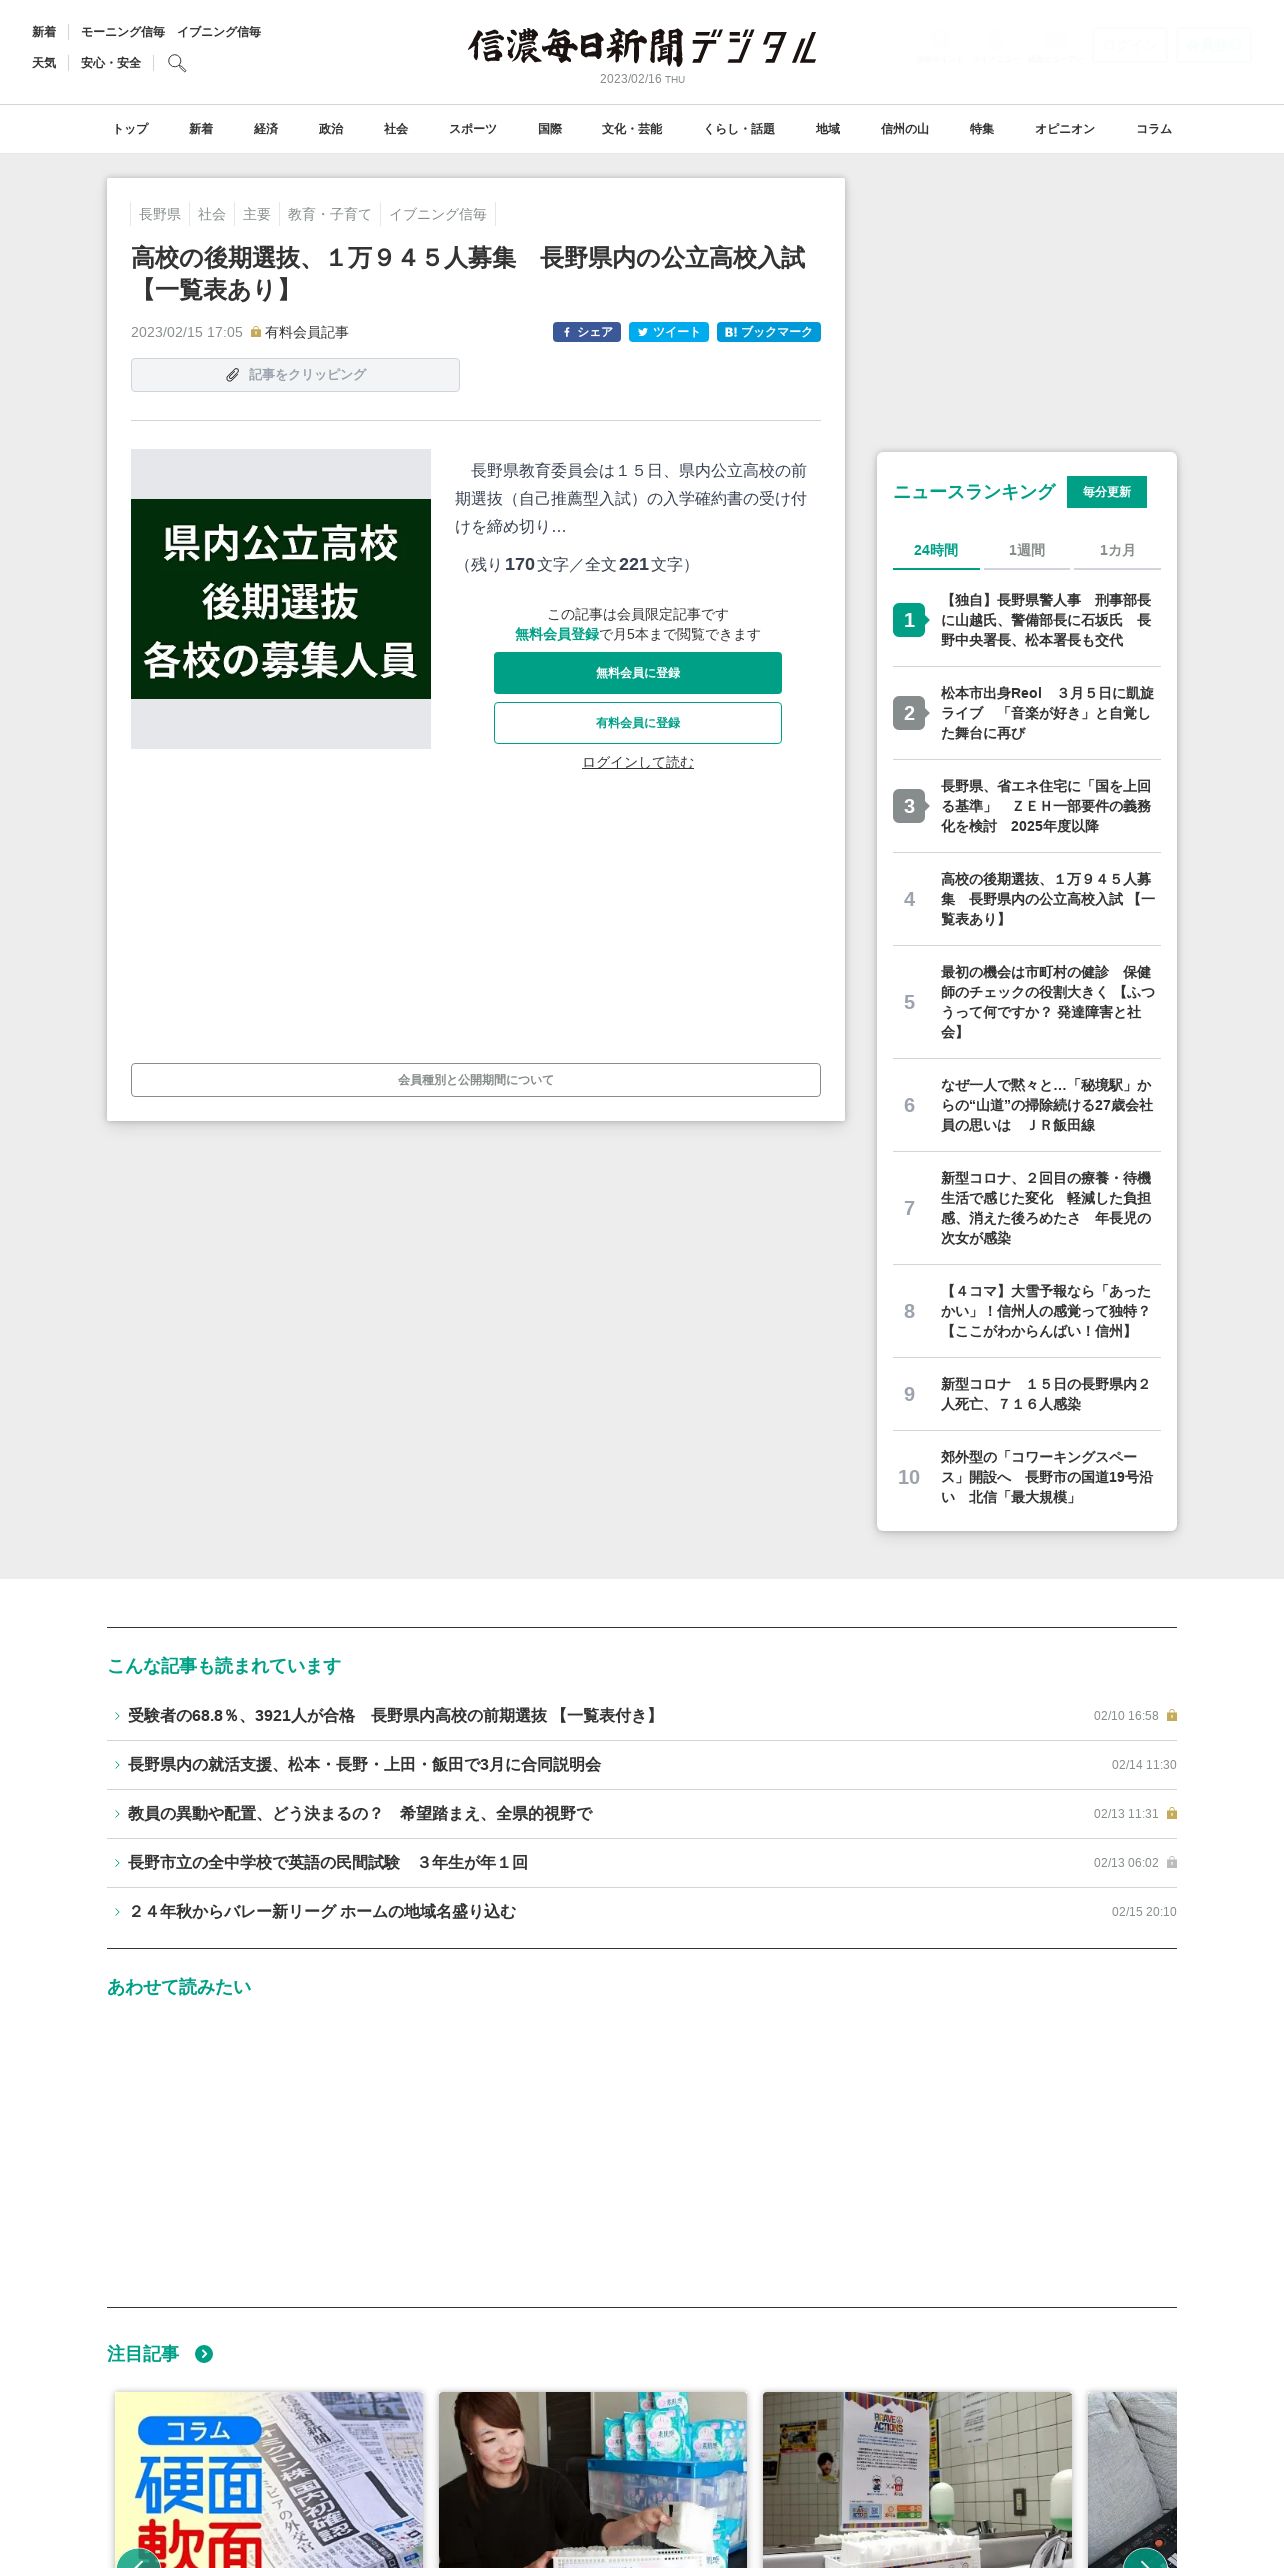Open モーニング信毎 header link
This screenshot has height=2568, width=1284.
pos(123,32)
